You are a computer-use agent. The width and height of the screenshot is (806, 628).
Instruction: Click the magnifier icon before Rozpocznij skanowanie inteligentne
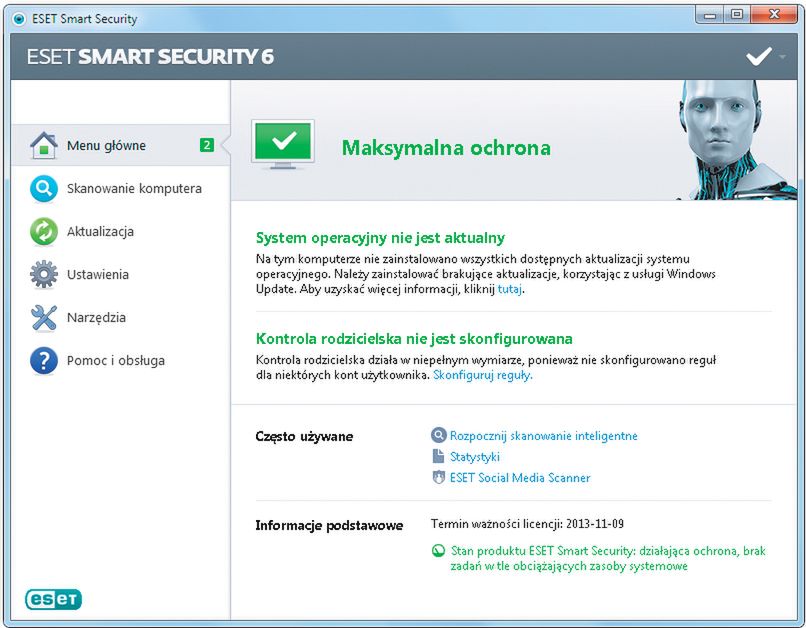click(438, 435)
